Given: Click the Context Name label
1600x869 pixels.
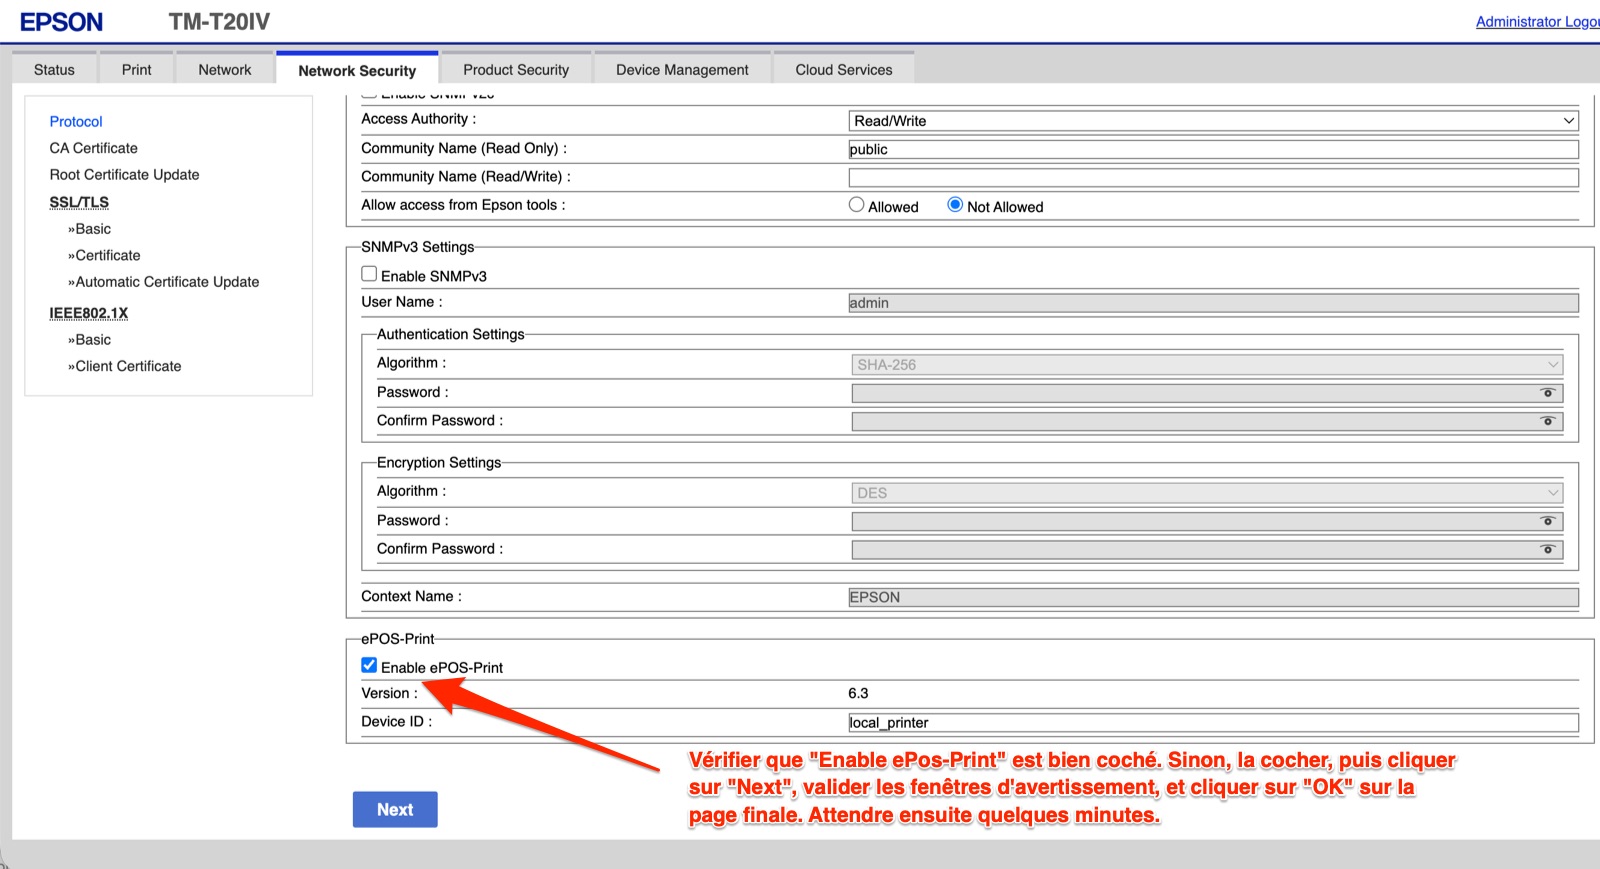Looking at the screenshot, I should click(x=411, y=597).
